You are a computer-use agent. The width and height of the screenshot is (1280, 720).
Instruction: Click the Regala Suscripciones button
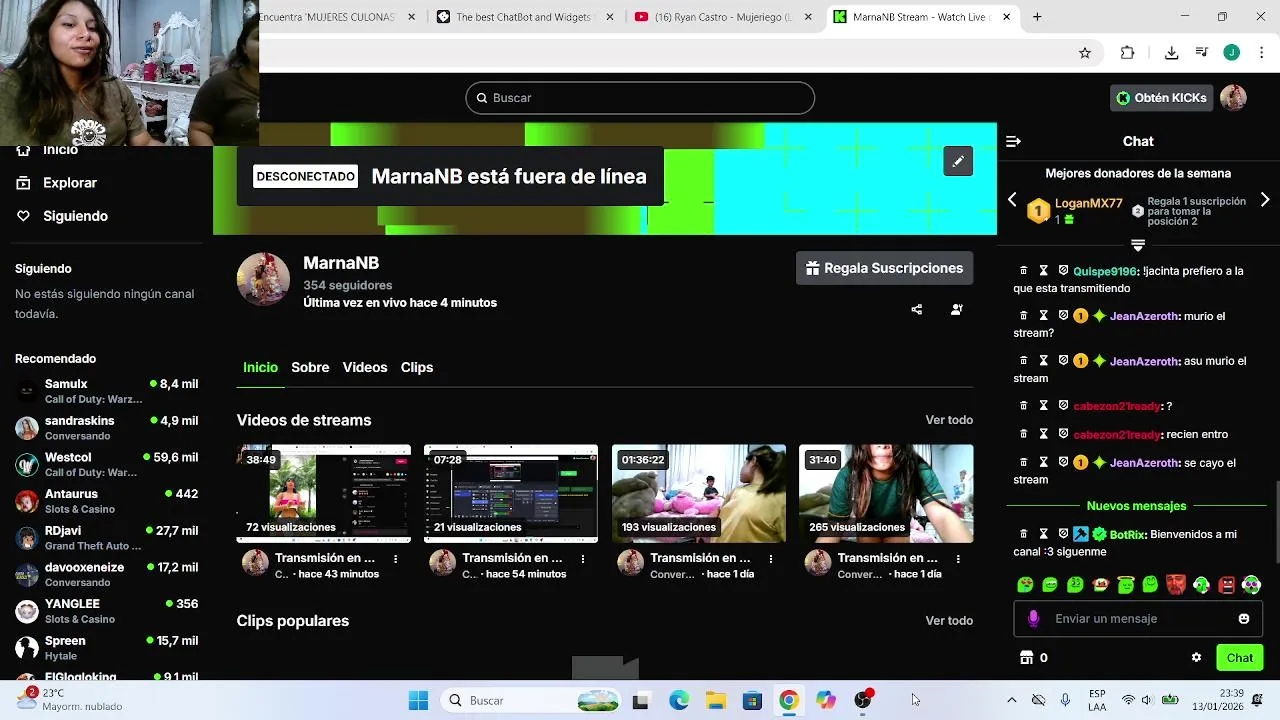point(885,268)
